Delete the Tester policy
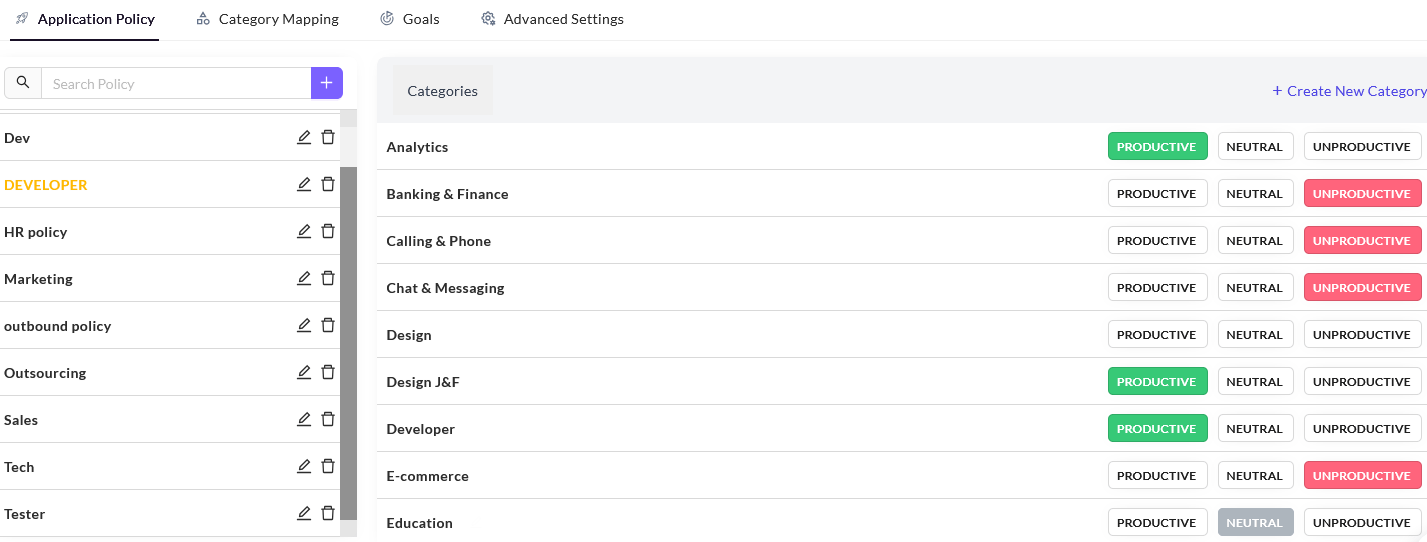Viewport: 1427px width, 542px height. (328, 513)
